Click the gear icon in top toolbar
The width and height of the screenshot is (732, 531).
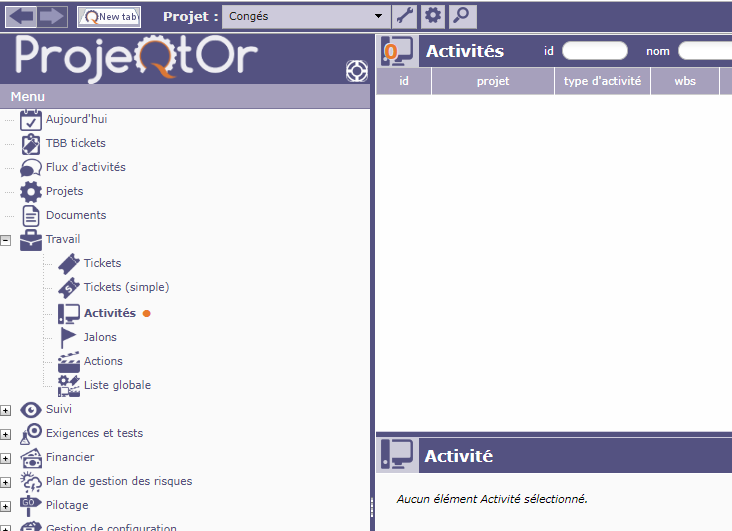(x=433, y=16)
